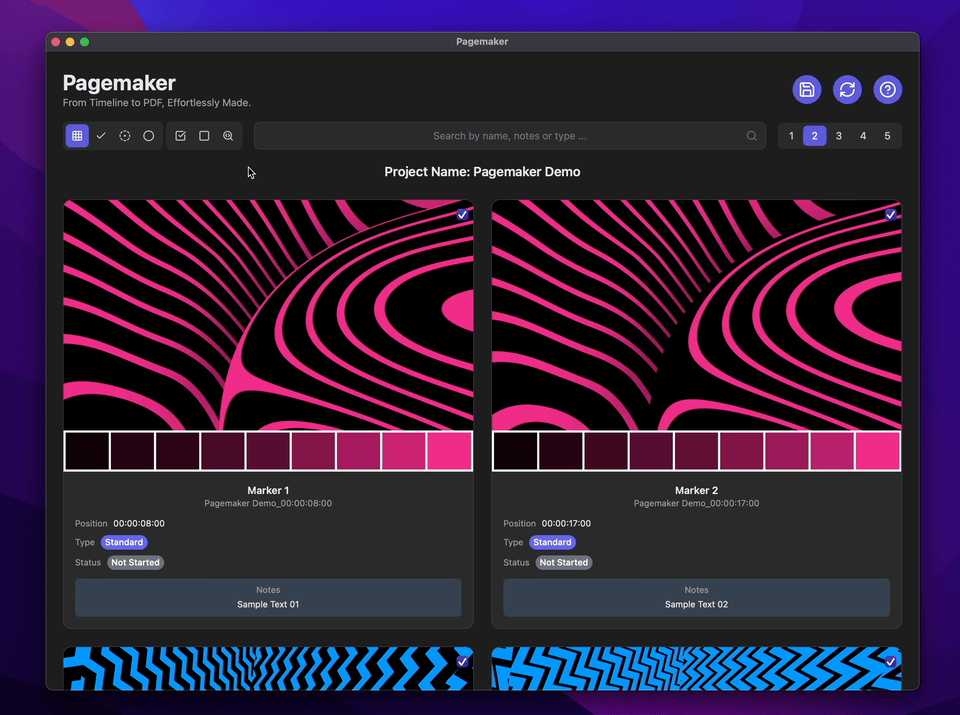This screenshot has height=715, width=960.
Task: Click Marker 1 Standard type badge
Action: click(x=124, y=542)
